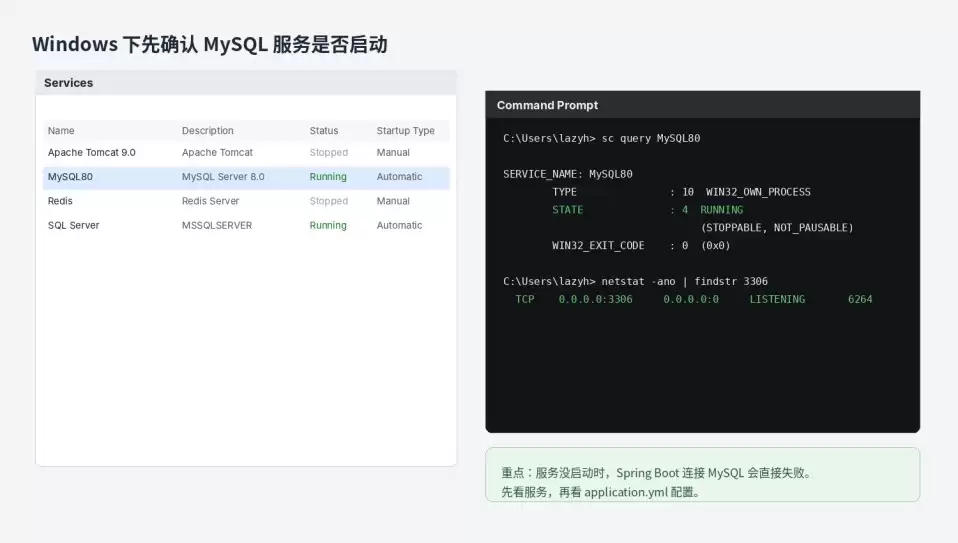Image resolution: width=958 pixels, height=543 pixels.
Task: Select the Apache Tomcat 9.0 service name
Action: (92, 153)
